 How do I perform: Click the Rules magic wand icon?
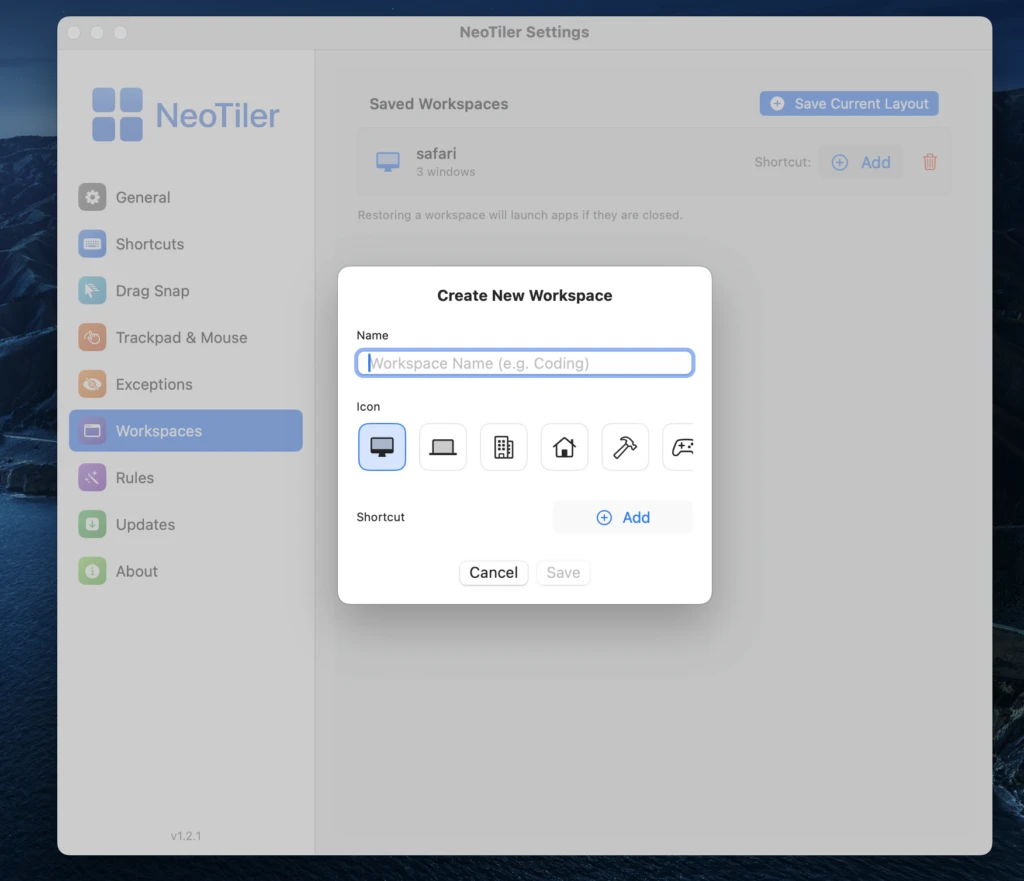(92, 477)
